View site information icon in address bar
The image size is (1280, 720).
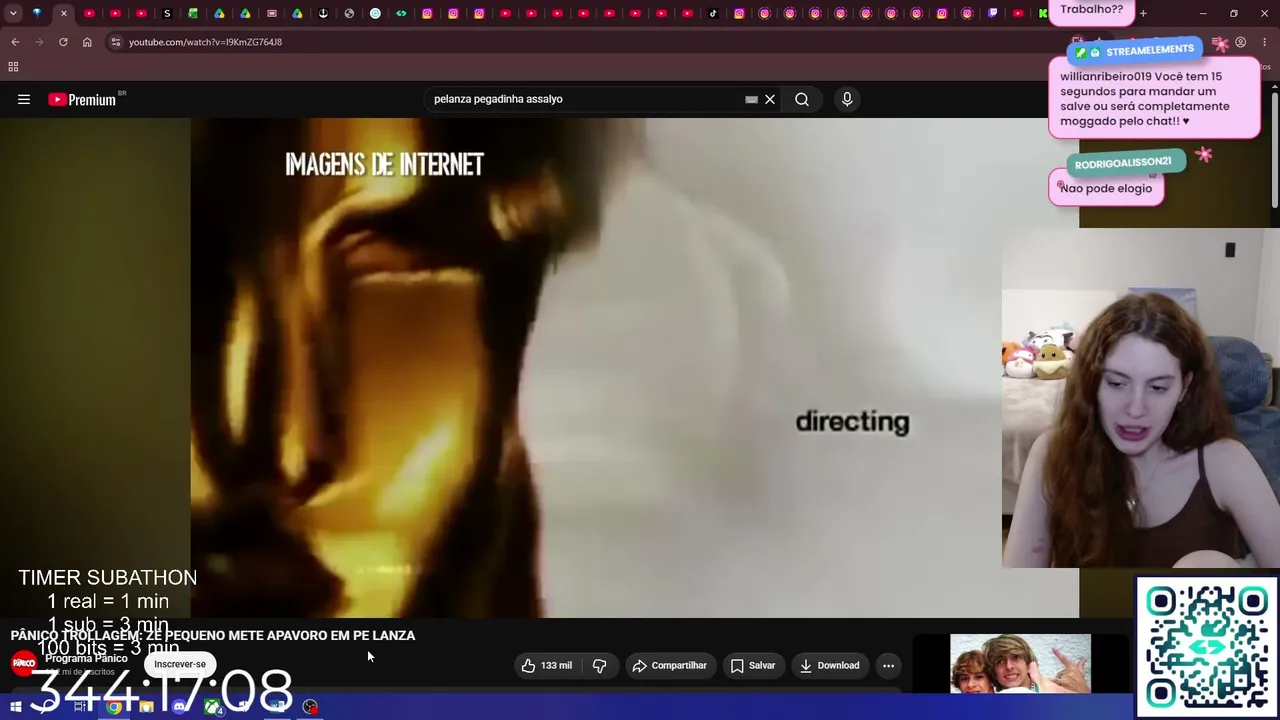(116, 42)
